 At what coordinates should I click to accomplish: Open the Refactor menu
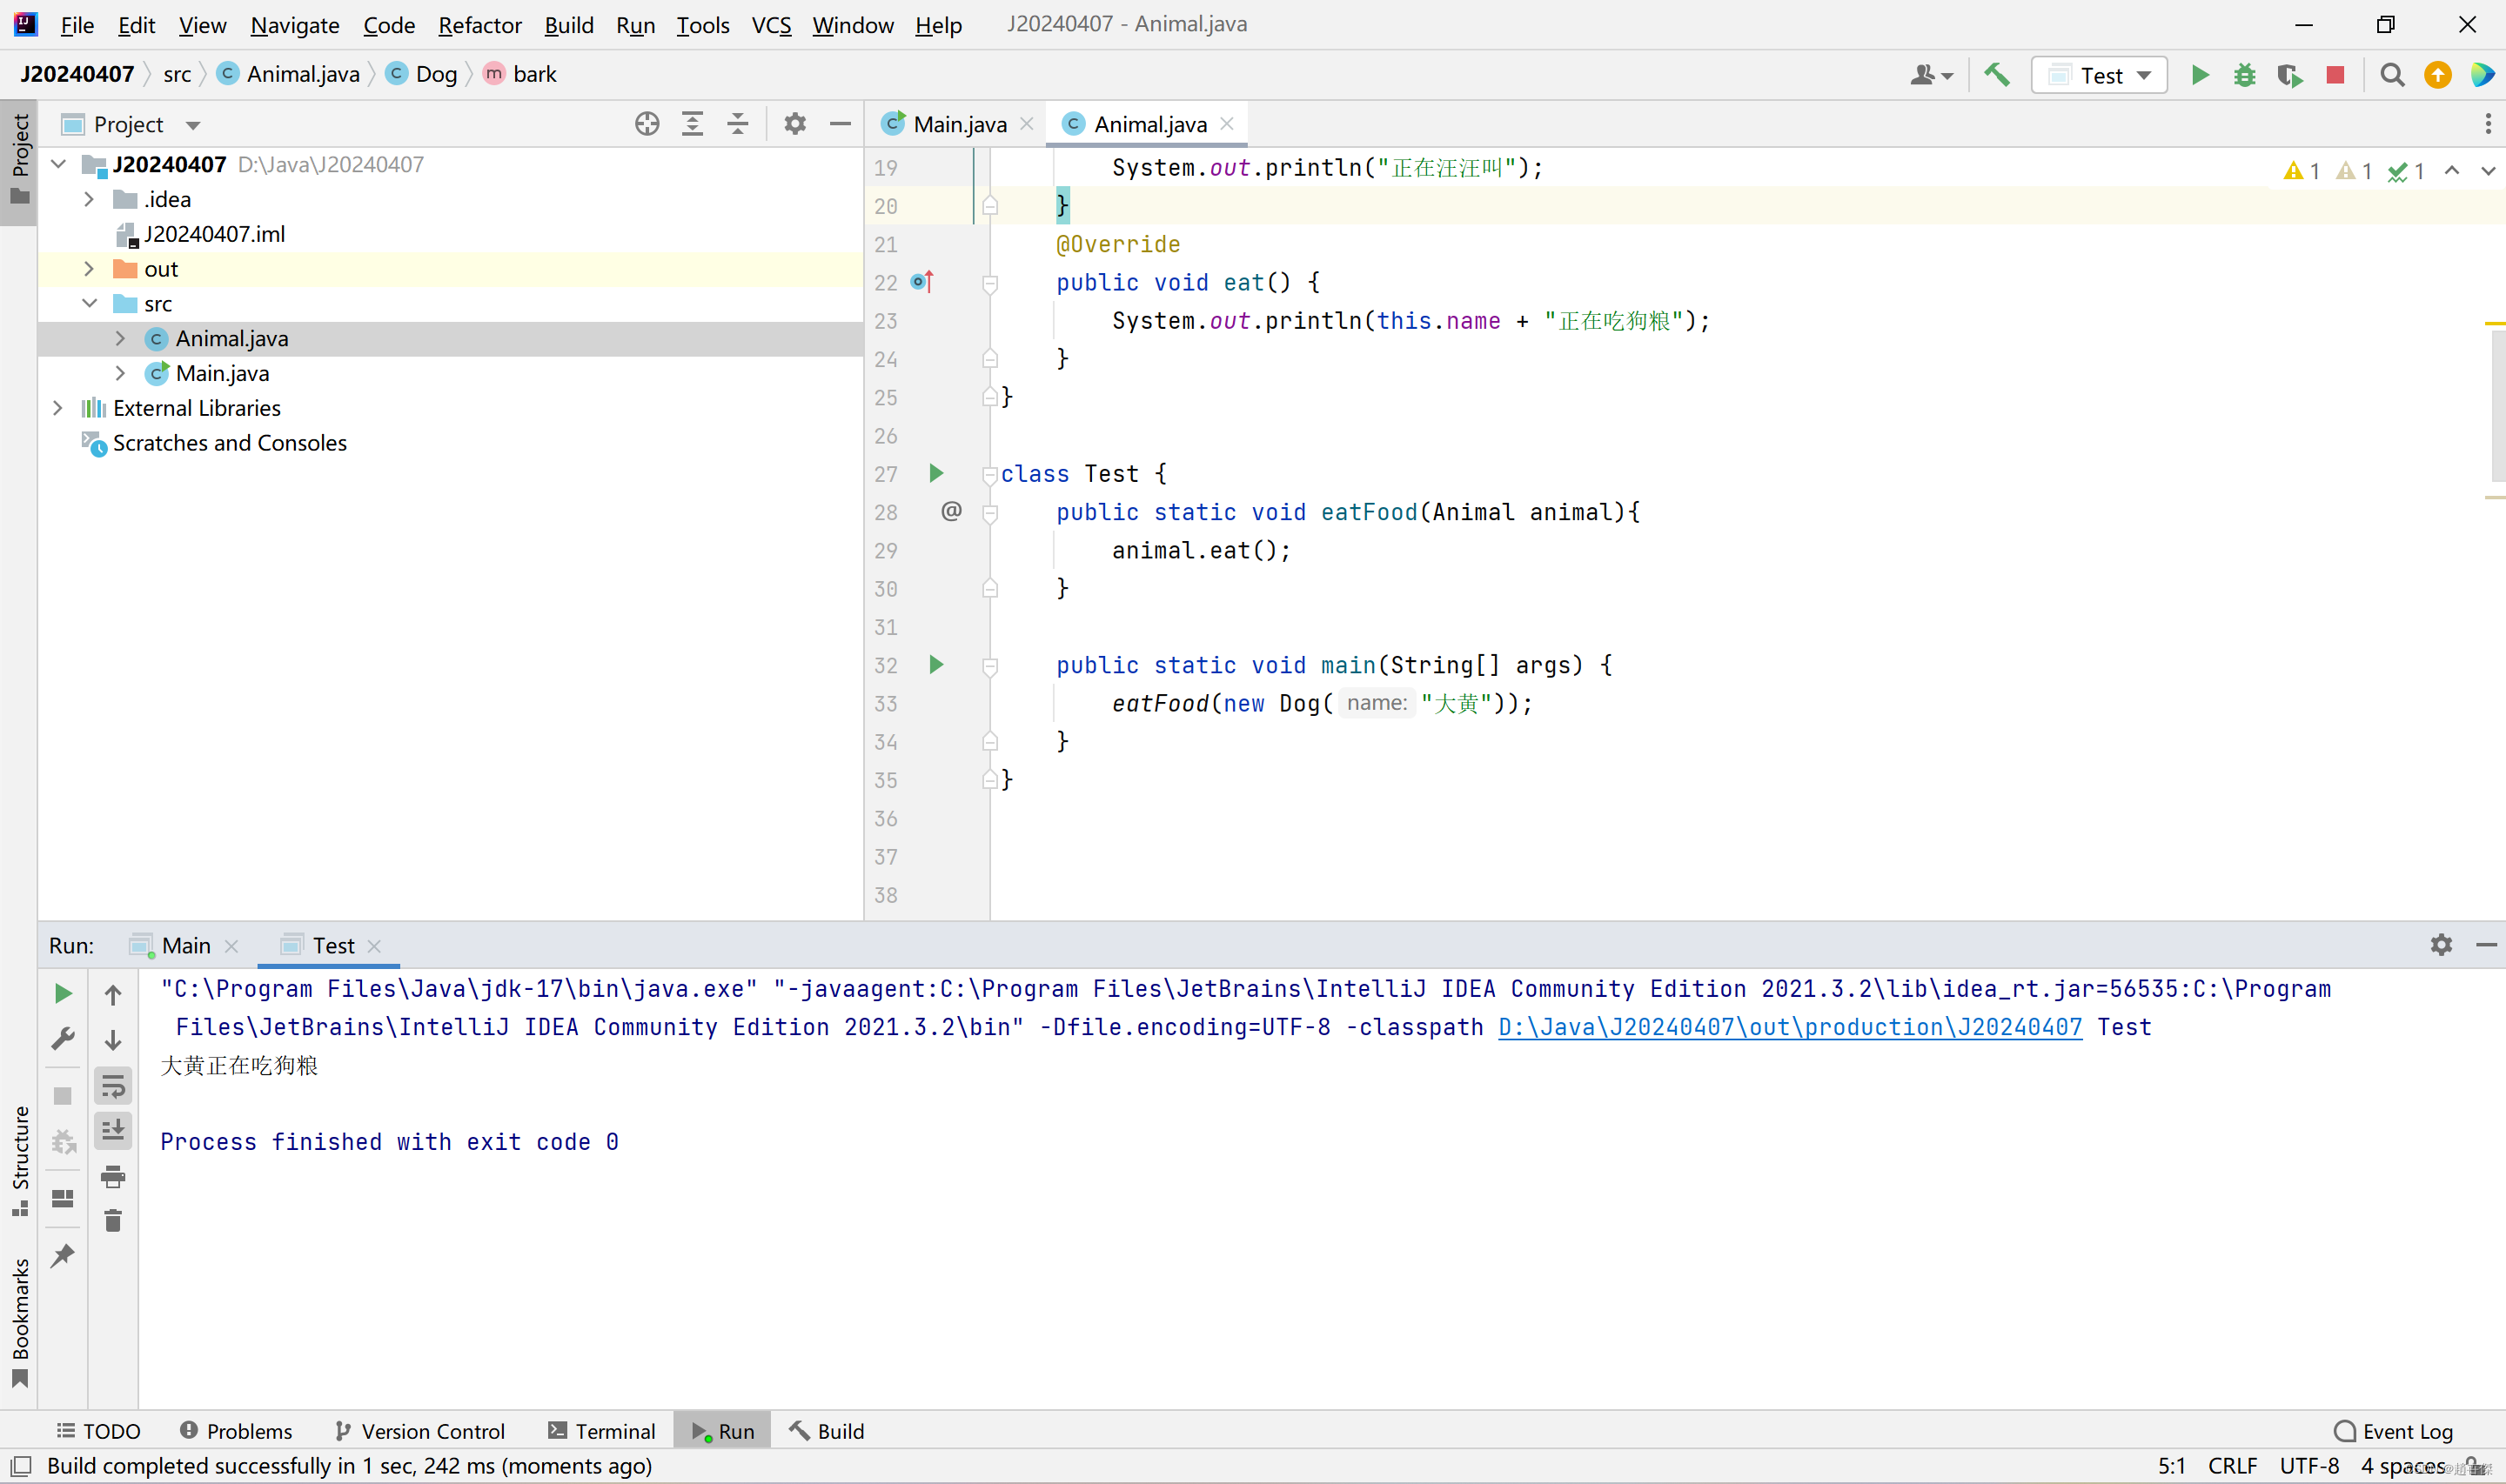[479, 25]
